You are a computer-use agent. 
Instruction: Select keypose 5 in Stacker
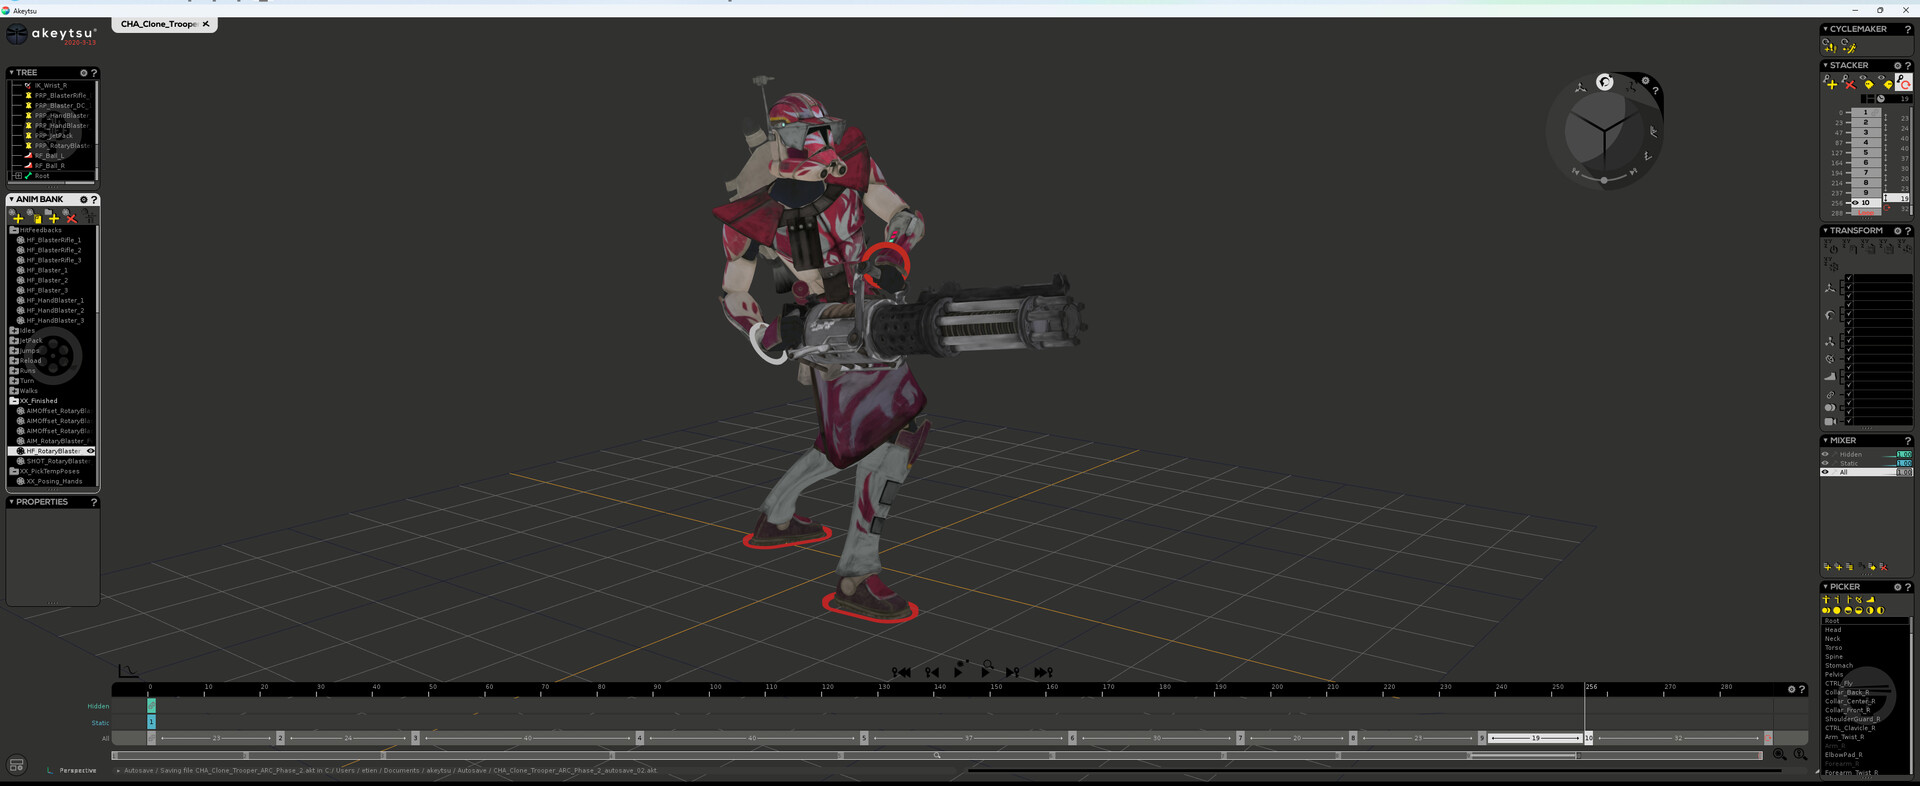(x=1865, y=153)
